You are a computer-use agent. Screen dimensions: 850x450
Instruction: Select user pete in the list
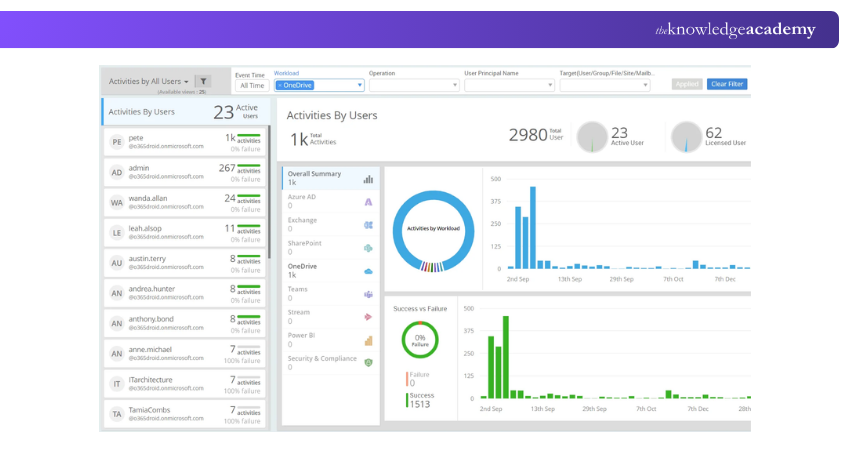(185, 142)
